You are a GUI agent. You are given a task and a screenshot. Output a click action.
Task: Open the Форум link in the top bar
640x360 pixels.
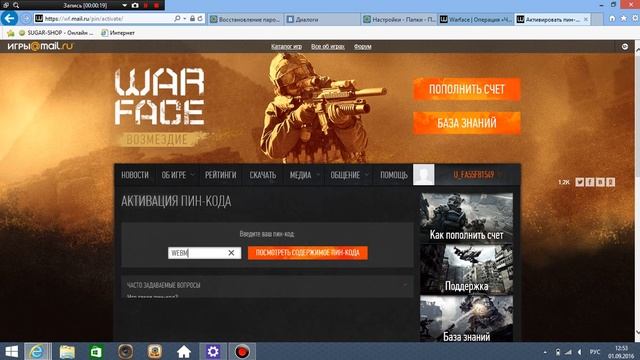tap(362, 47)
